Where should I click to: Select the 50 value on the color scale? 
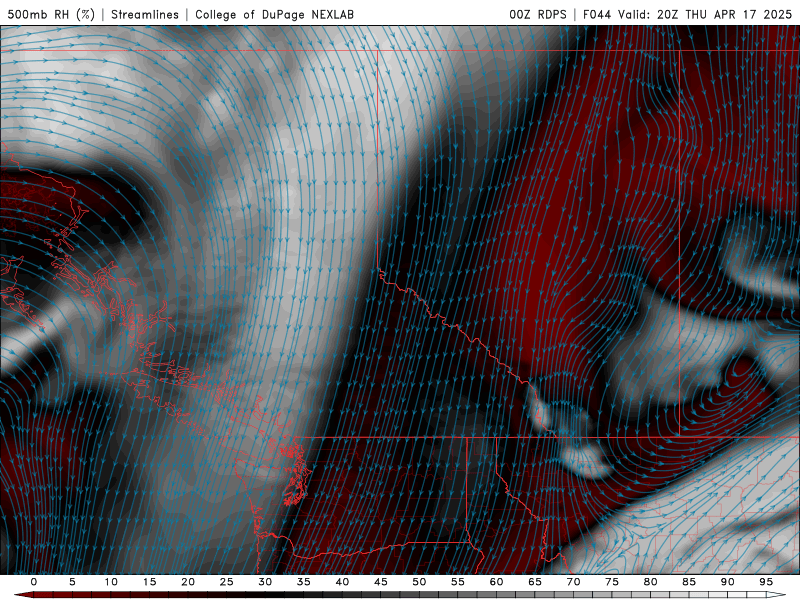pyautogui.click(x=419, y=582)
